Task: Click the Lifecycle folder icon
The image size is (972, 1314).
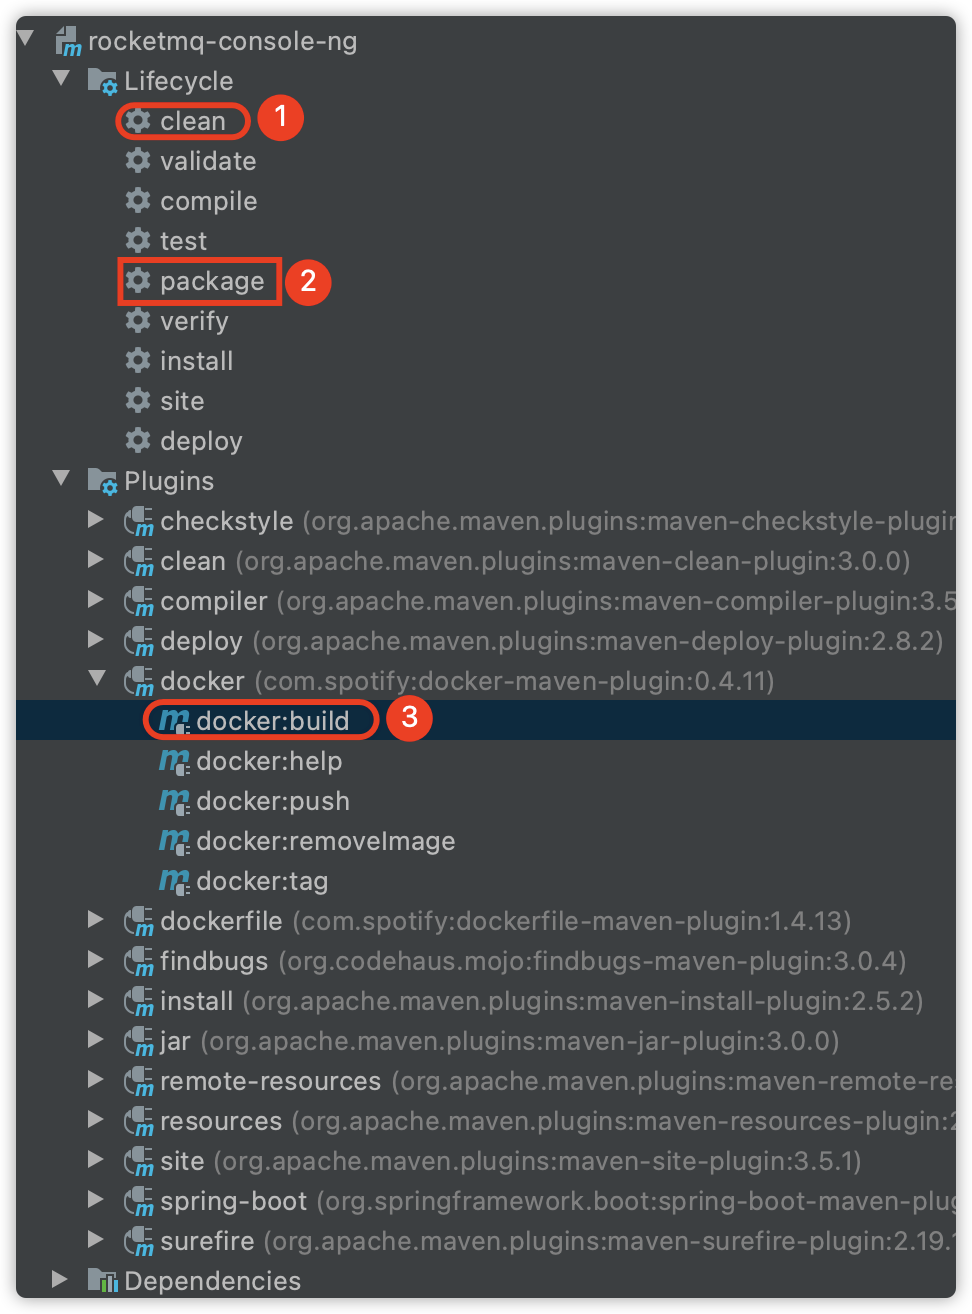Action: 102,81
